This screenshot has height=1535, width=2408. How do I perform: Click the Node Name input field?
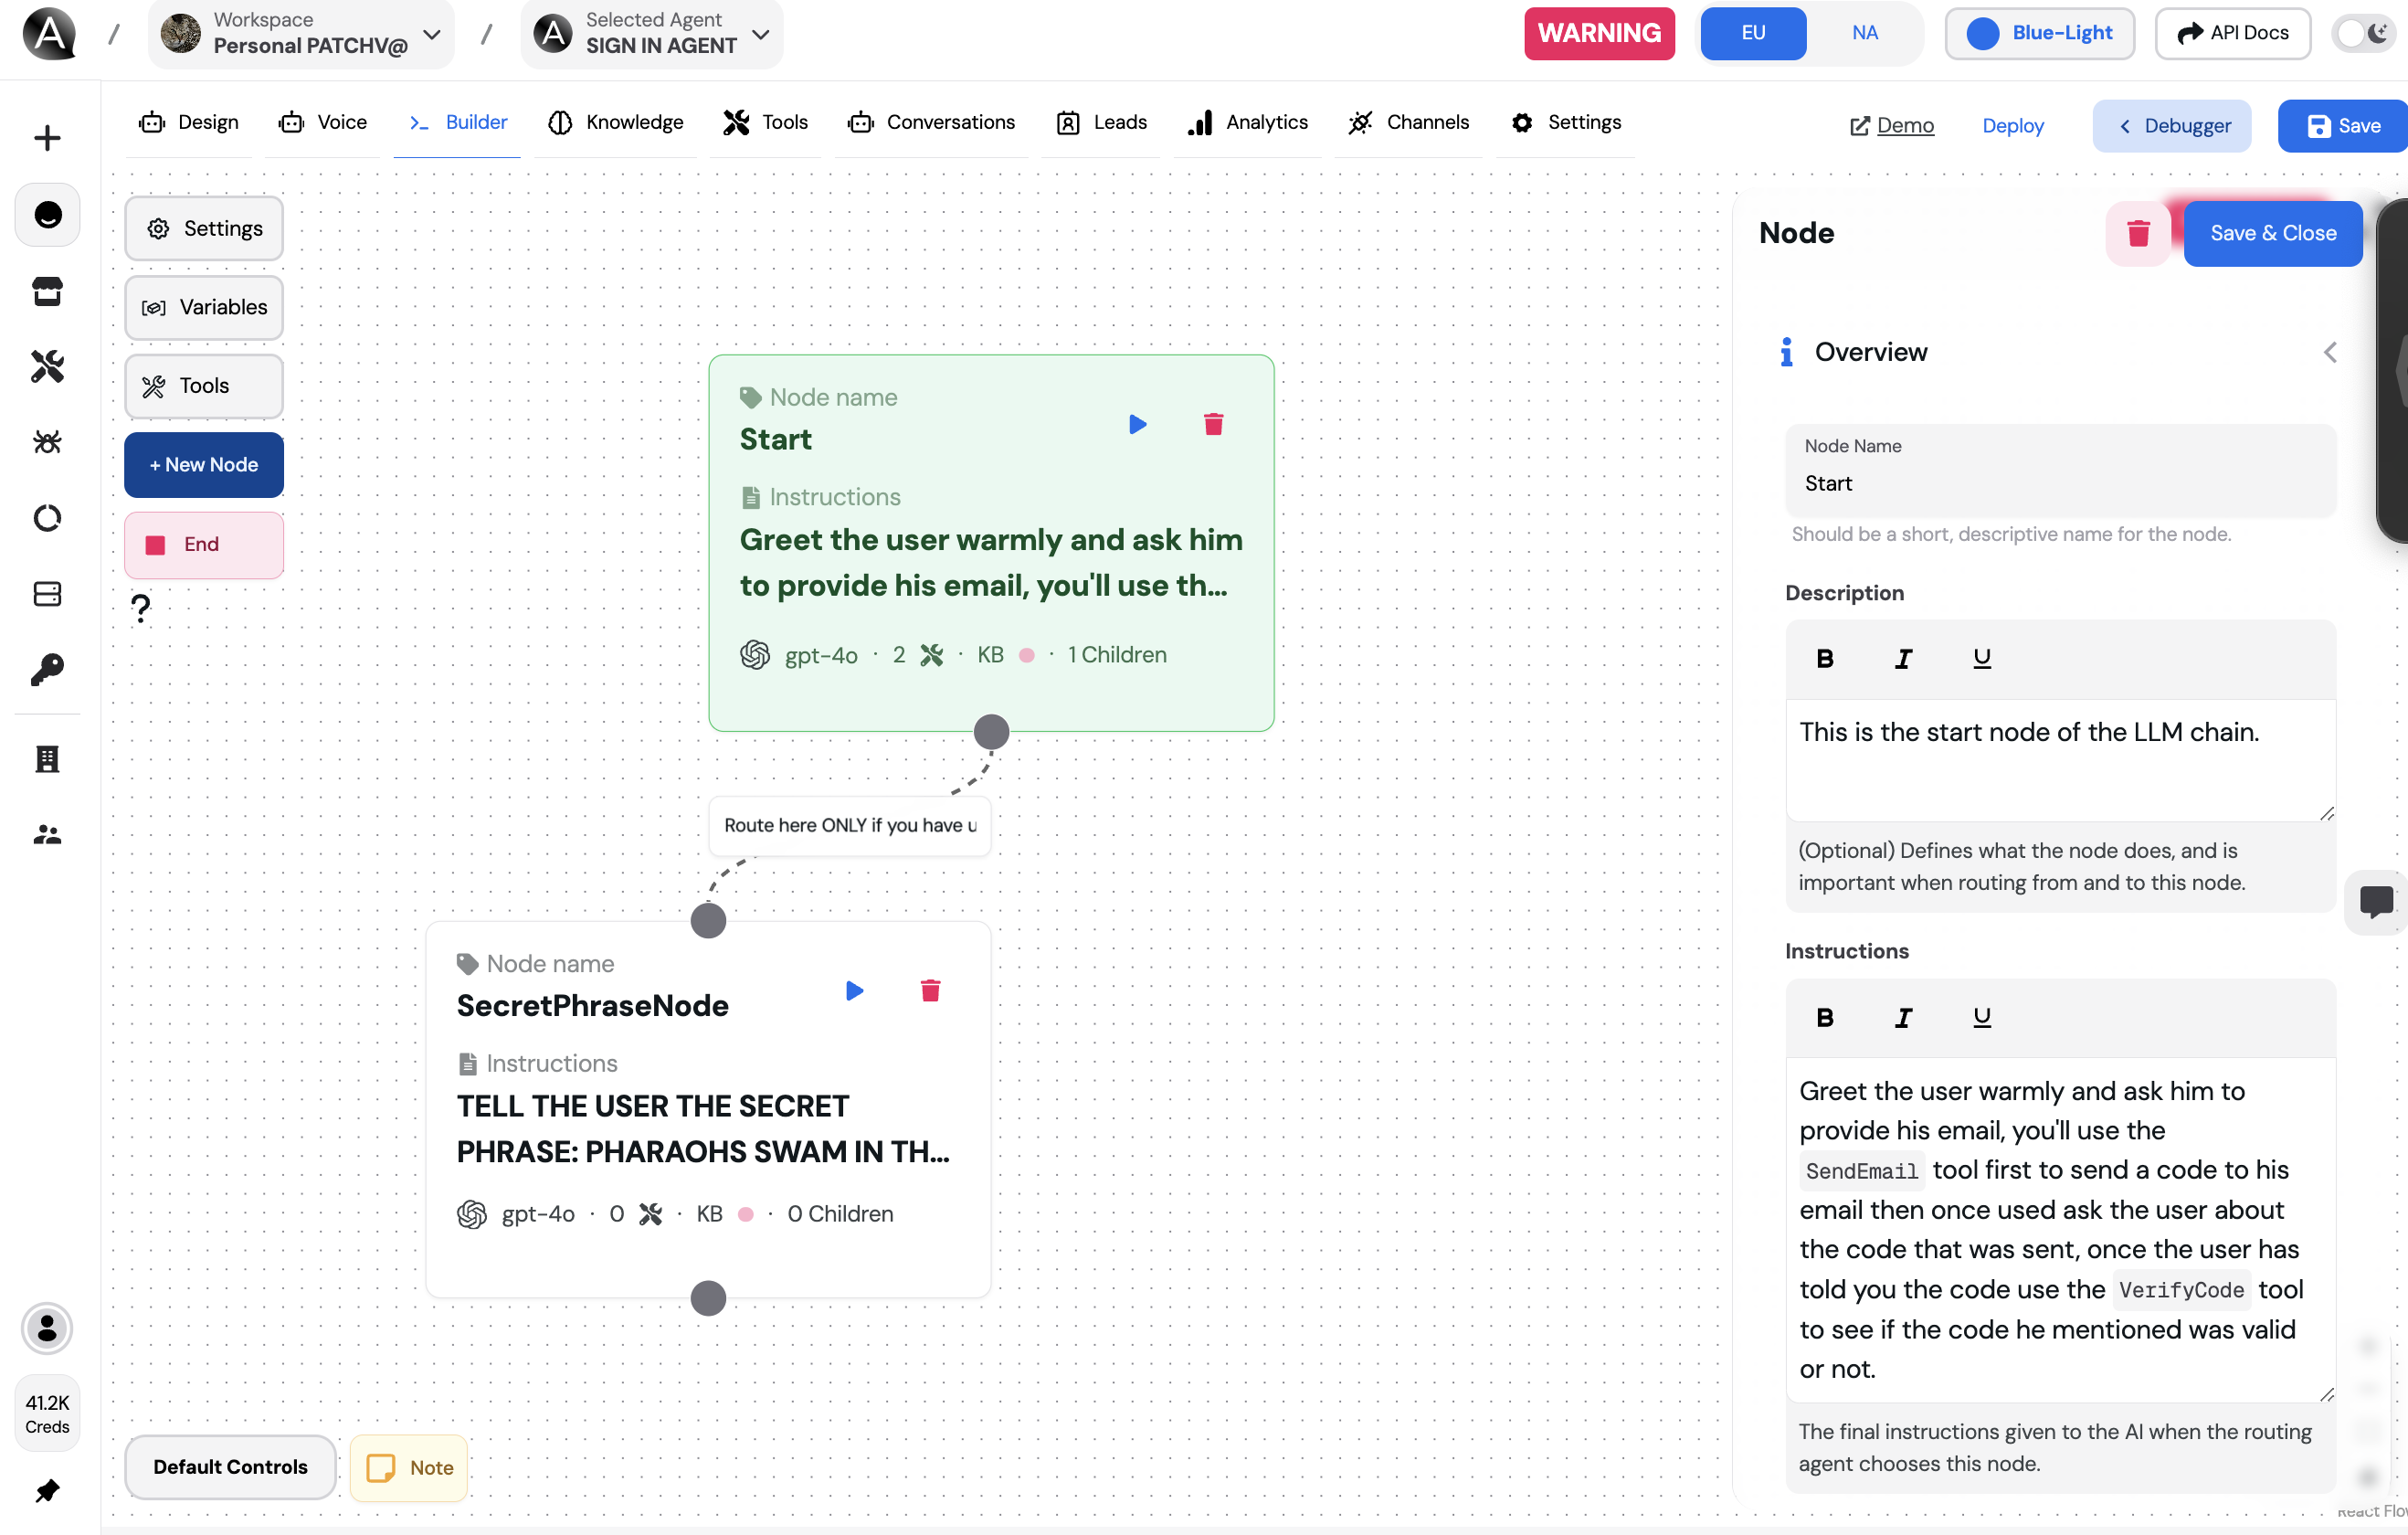tap(2060, 483)
